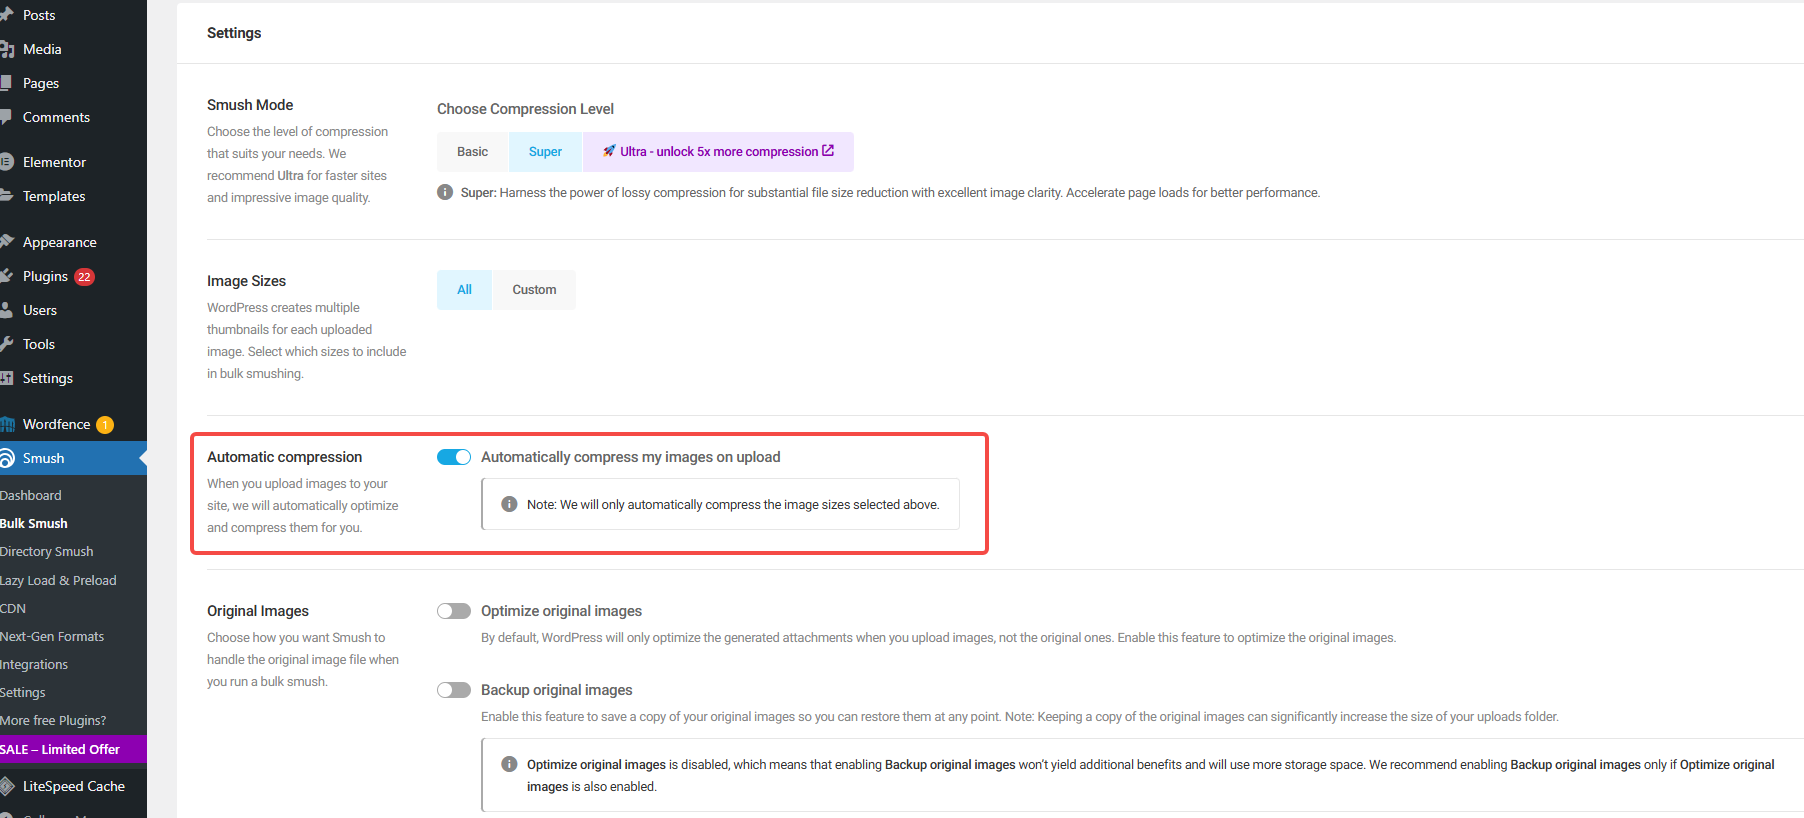
Task: Click the external link icon on Ultra tab
Action: tap(828, 151)
